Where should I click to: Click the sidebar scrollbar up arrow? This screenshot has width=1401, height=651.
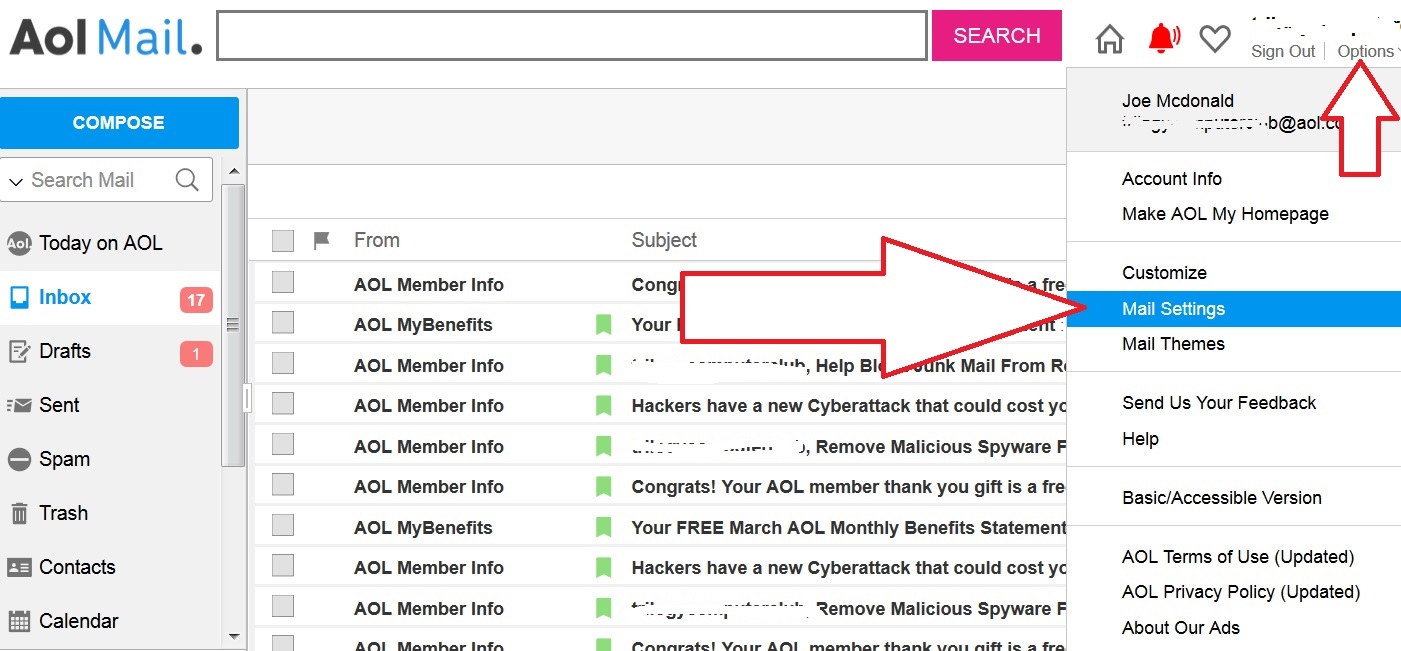(233, 171)
